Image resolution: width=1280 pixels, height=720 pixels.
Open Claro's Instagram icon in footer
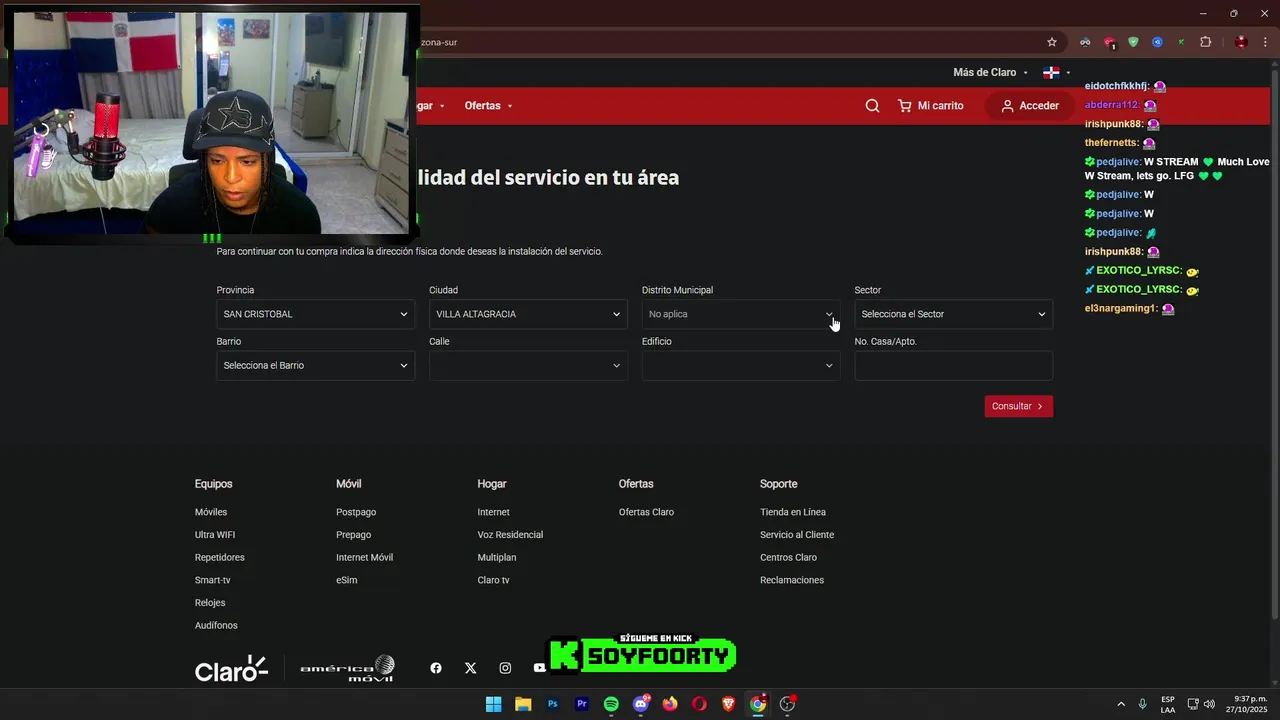tap(505, 668)
